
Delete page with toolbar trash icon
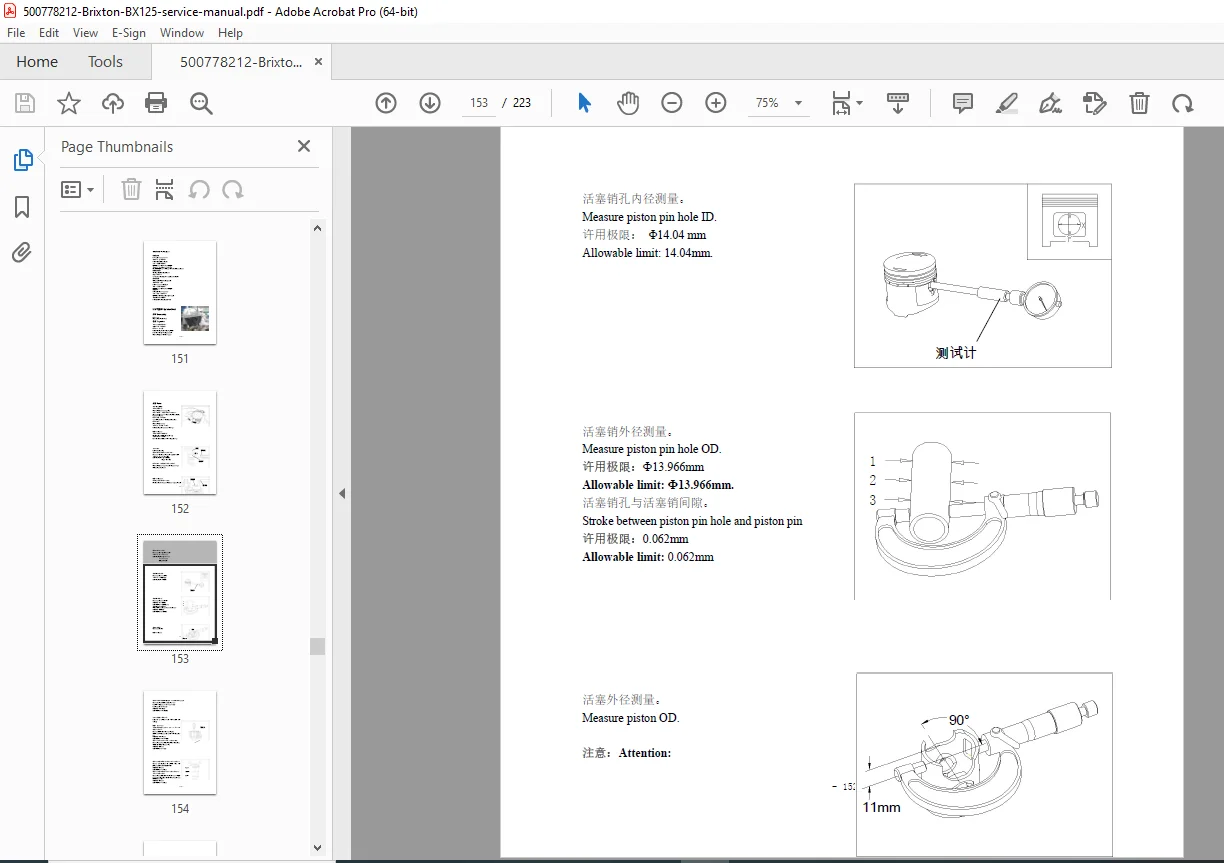pyautogui.click(x=1139, y=103)
